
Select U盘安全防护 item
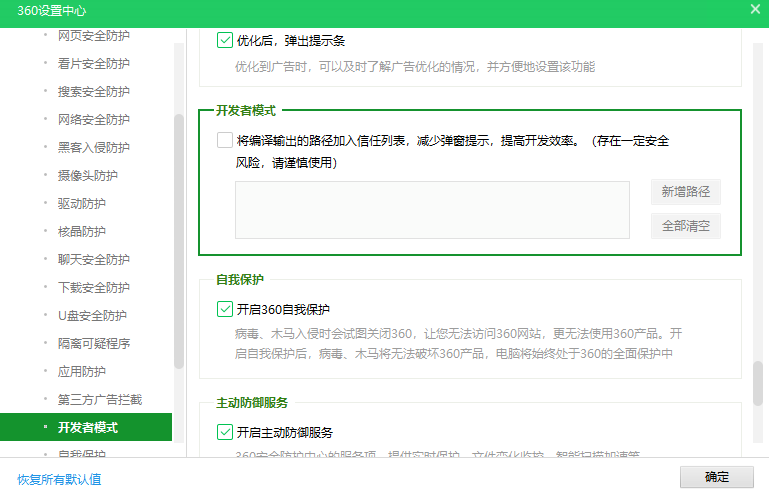click(92, 315)
